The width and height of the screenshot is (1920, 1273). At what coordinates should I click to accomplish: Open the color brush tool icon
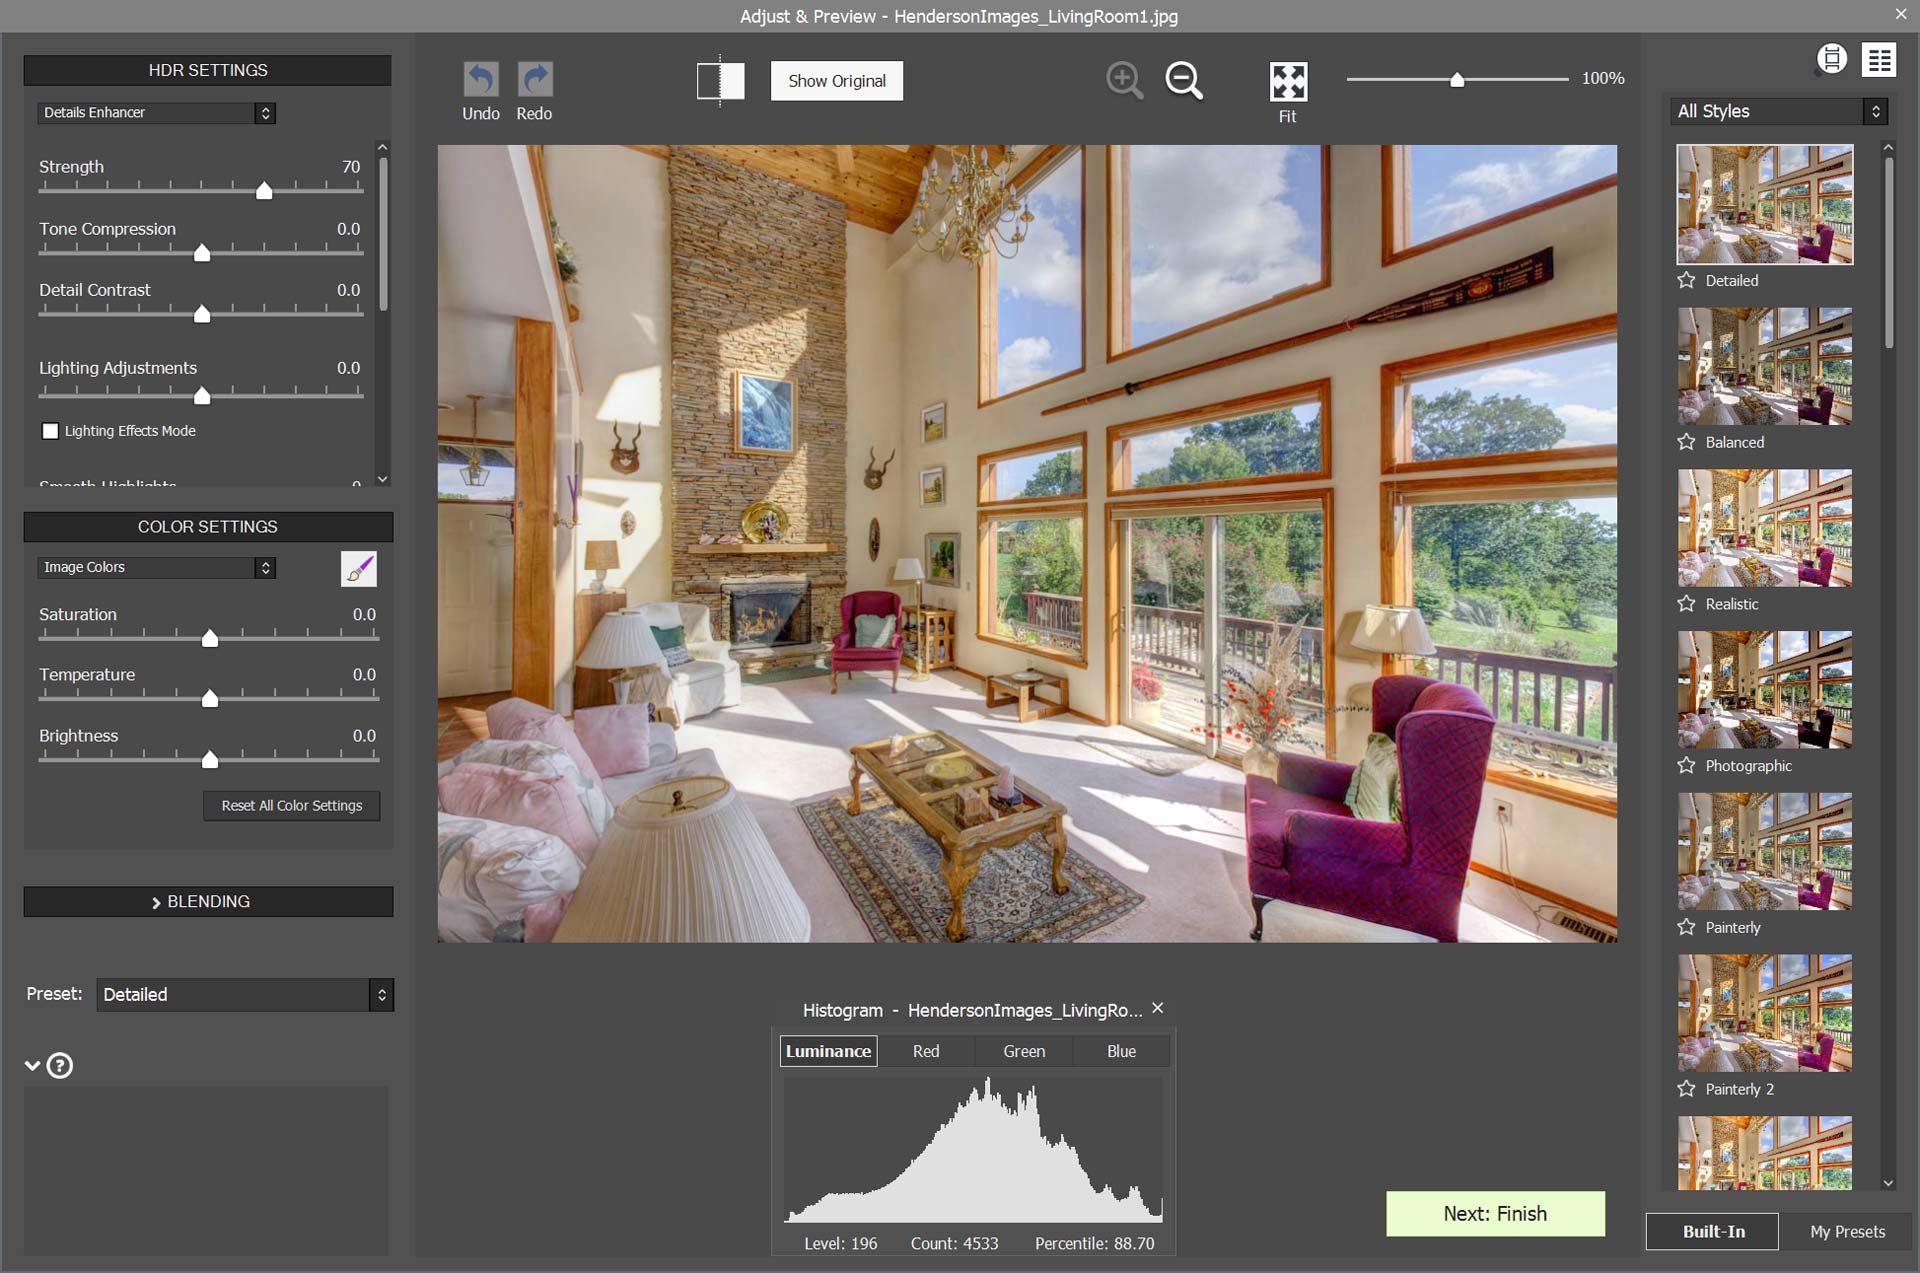point(359,568)
